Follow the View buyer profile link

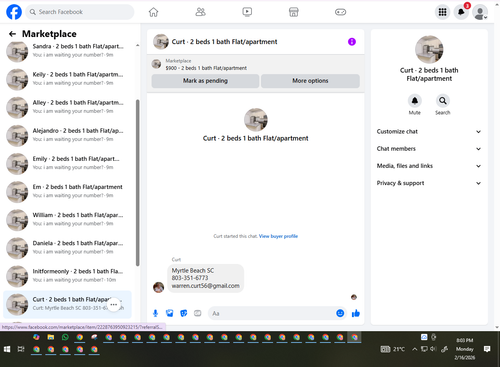(x=278, y=236)
